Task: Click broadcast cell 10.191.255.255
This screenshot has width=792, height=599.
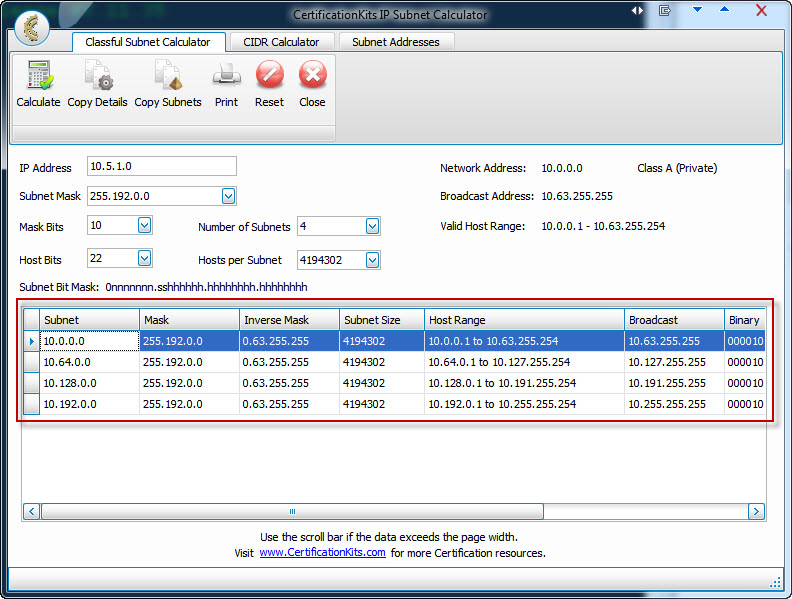Action: coord(674,383)
